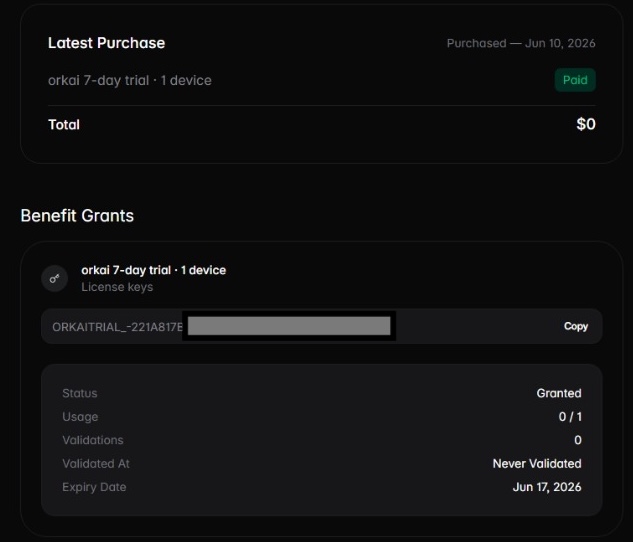This screenshot has width=633, height=542.
Task: Click the Expiry Date label
Action: [94, 487]
